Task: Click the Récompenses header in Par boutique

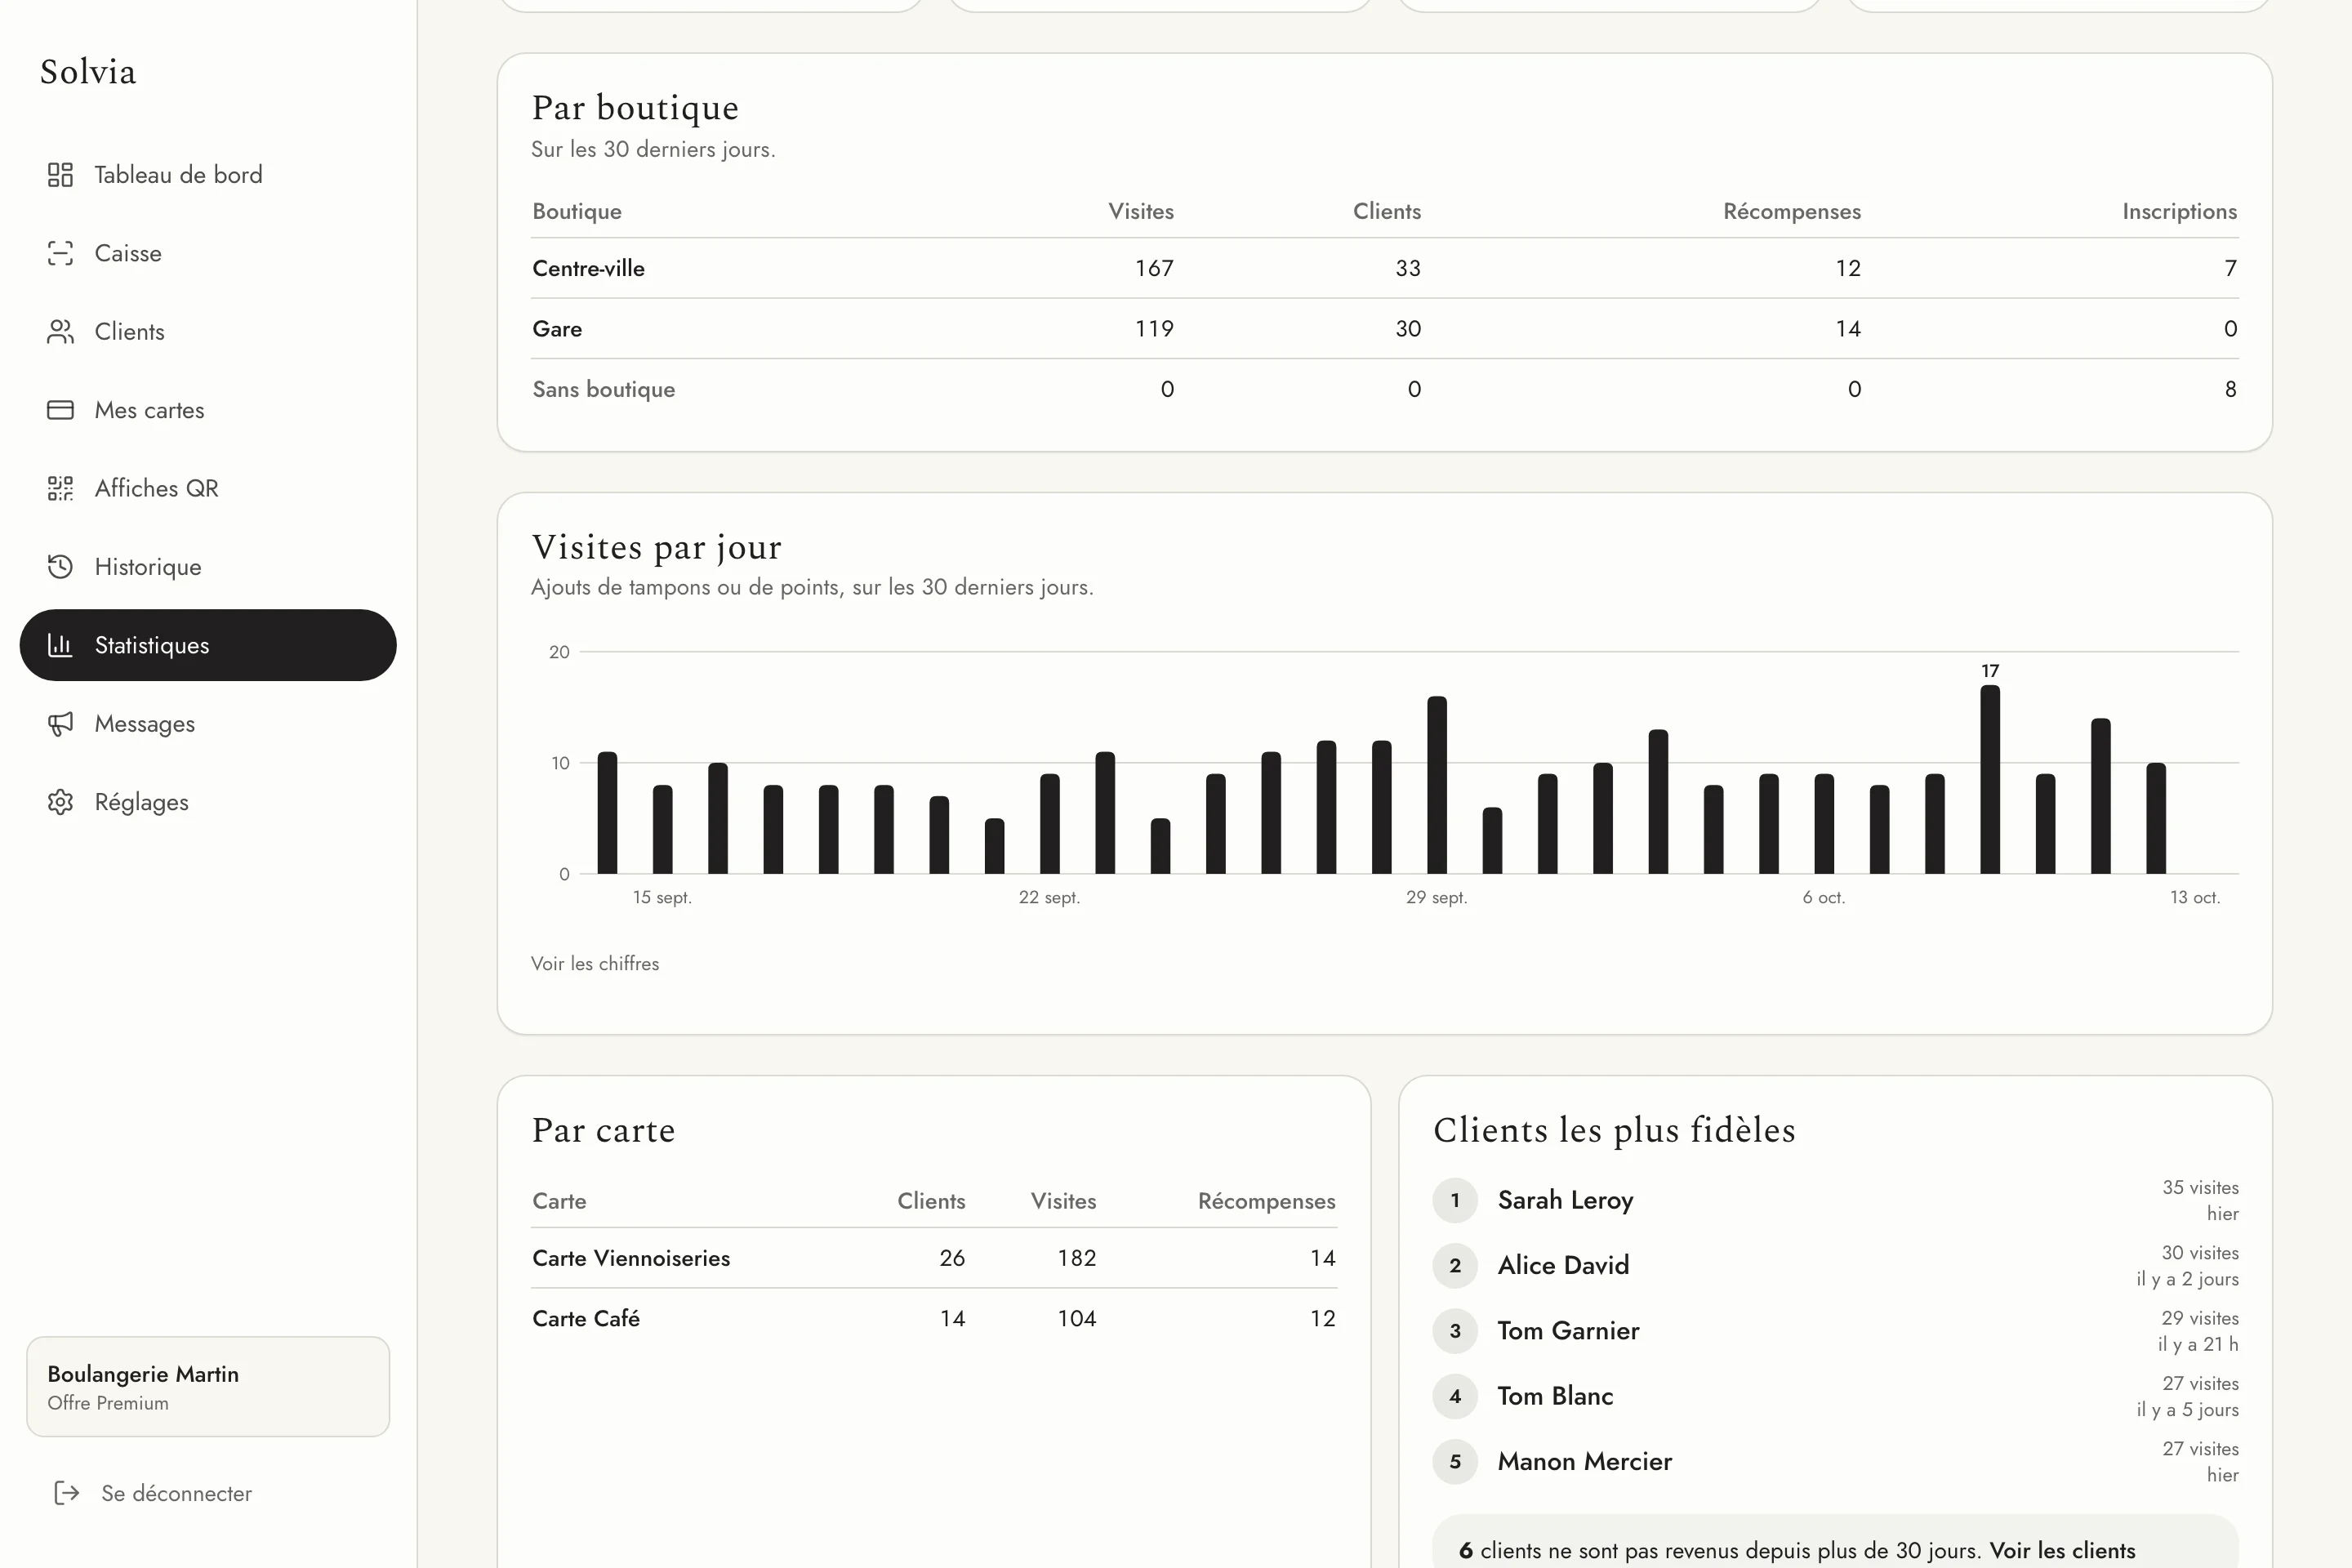Action: click(1791, 211)
